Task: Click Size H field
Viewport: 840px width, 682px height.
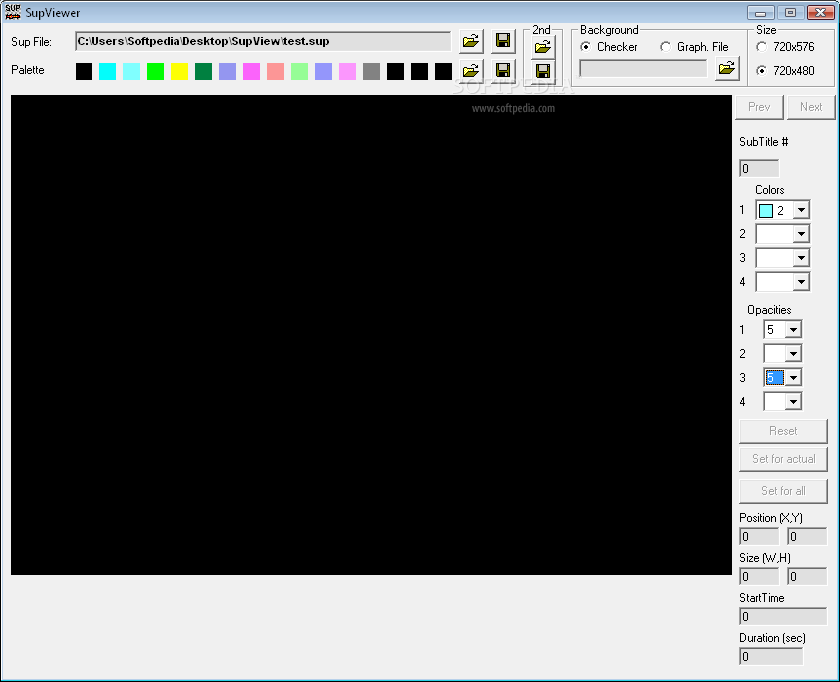Action: (807, 577)
